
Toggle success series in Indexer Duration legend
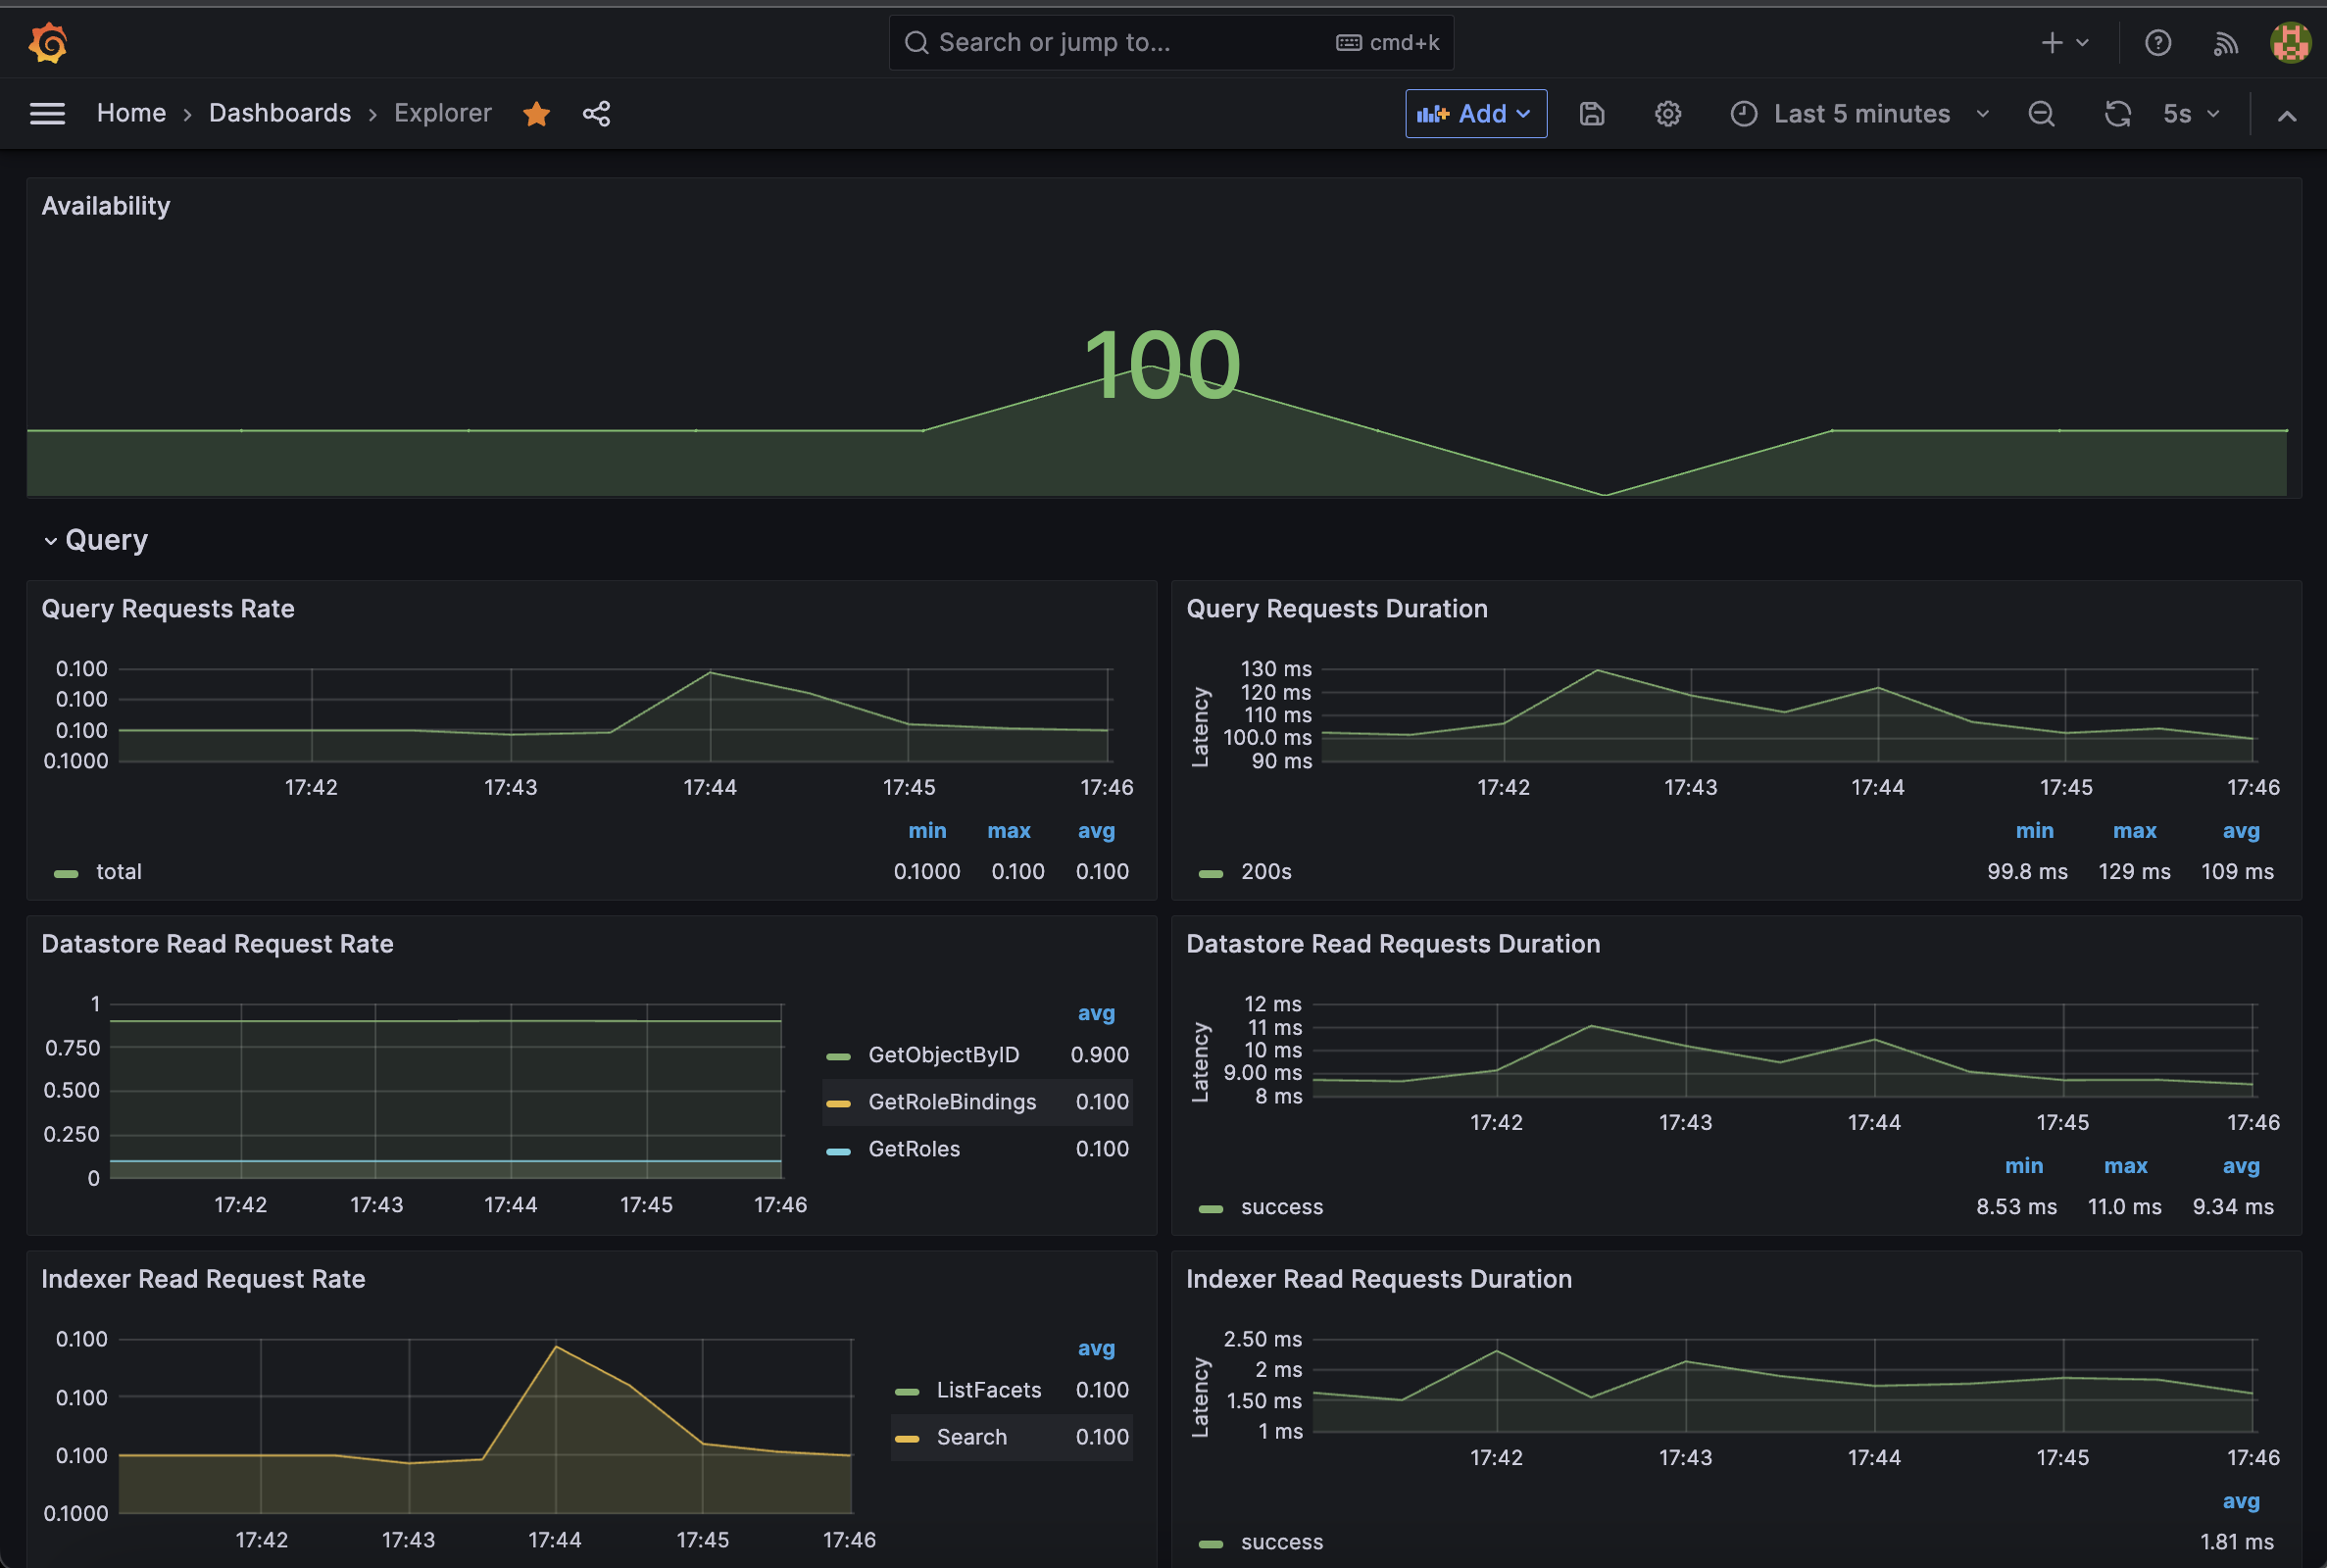tap(1281, 1542)
